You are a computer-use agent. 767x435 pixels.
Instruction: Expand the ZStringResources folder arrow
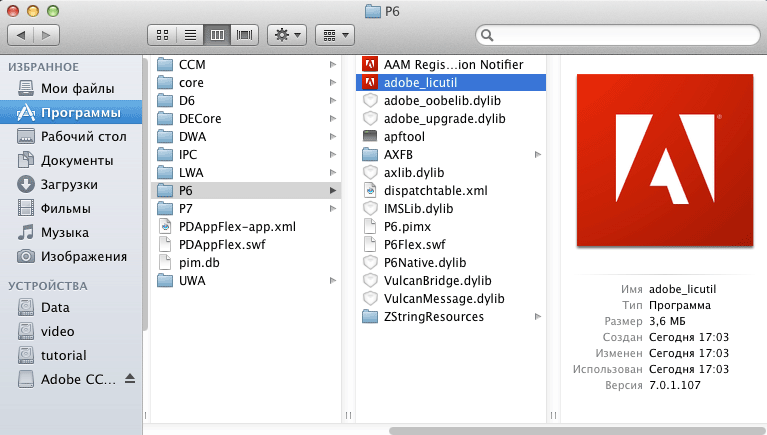538,317
